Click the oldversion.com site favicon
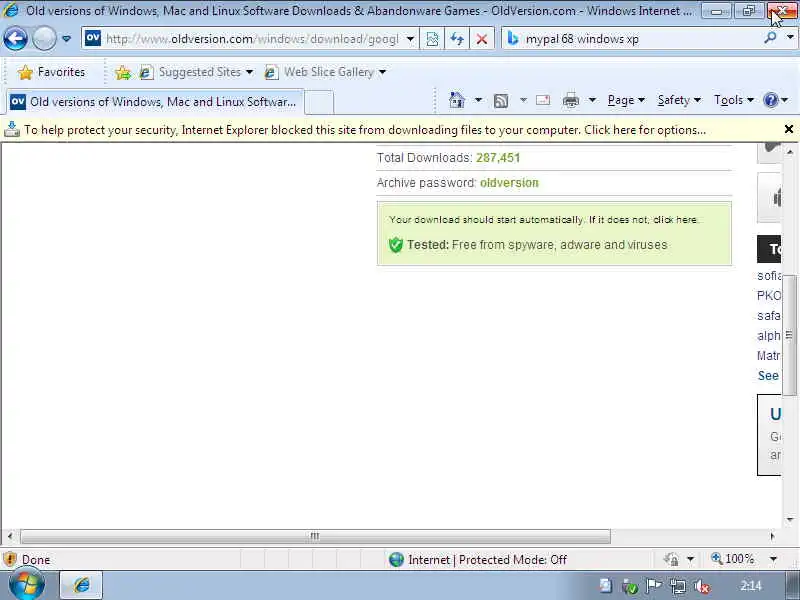Screen dimensions: 800x600 click(x=93, y=38)
